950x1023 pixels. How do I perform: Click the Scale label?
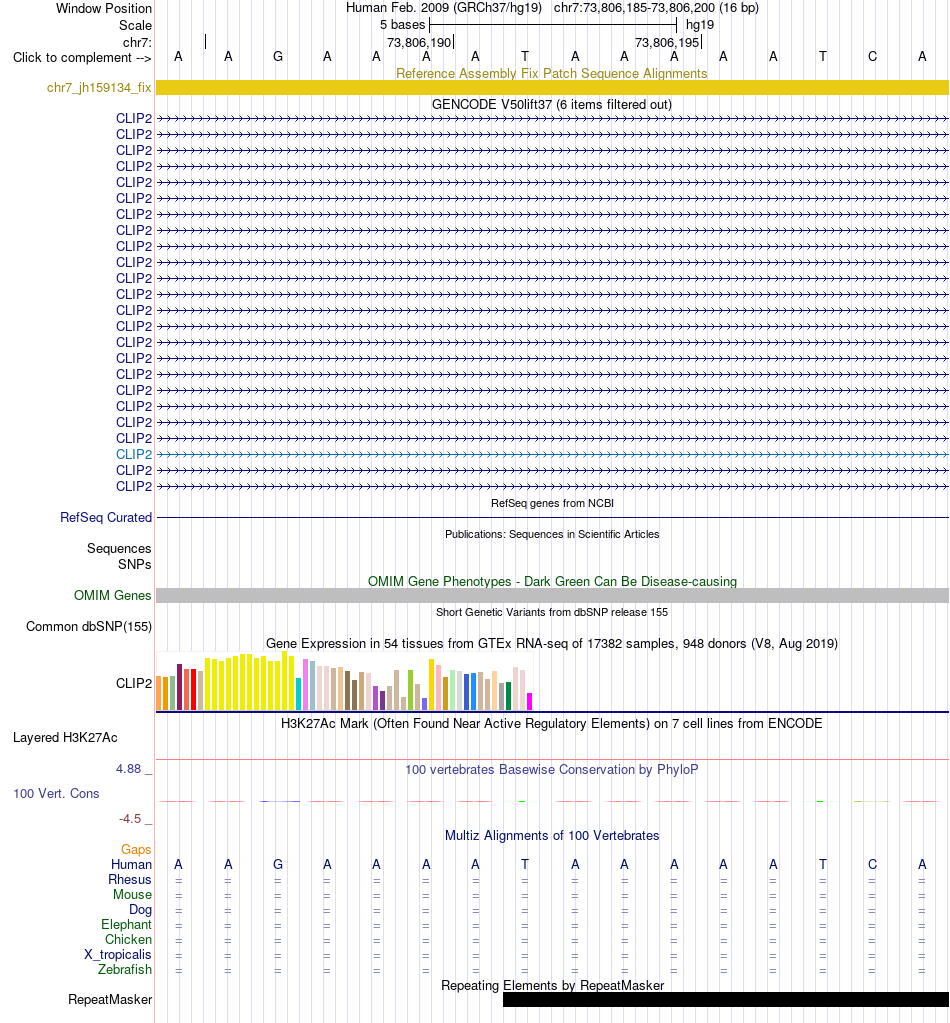135,25
